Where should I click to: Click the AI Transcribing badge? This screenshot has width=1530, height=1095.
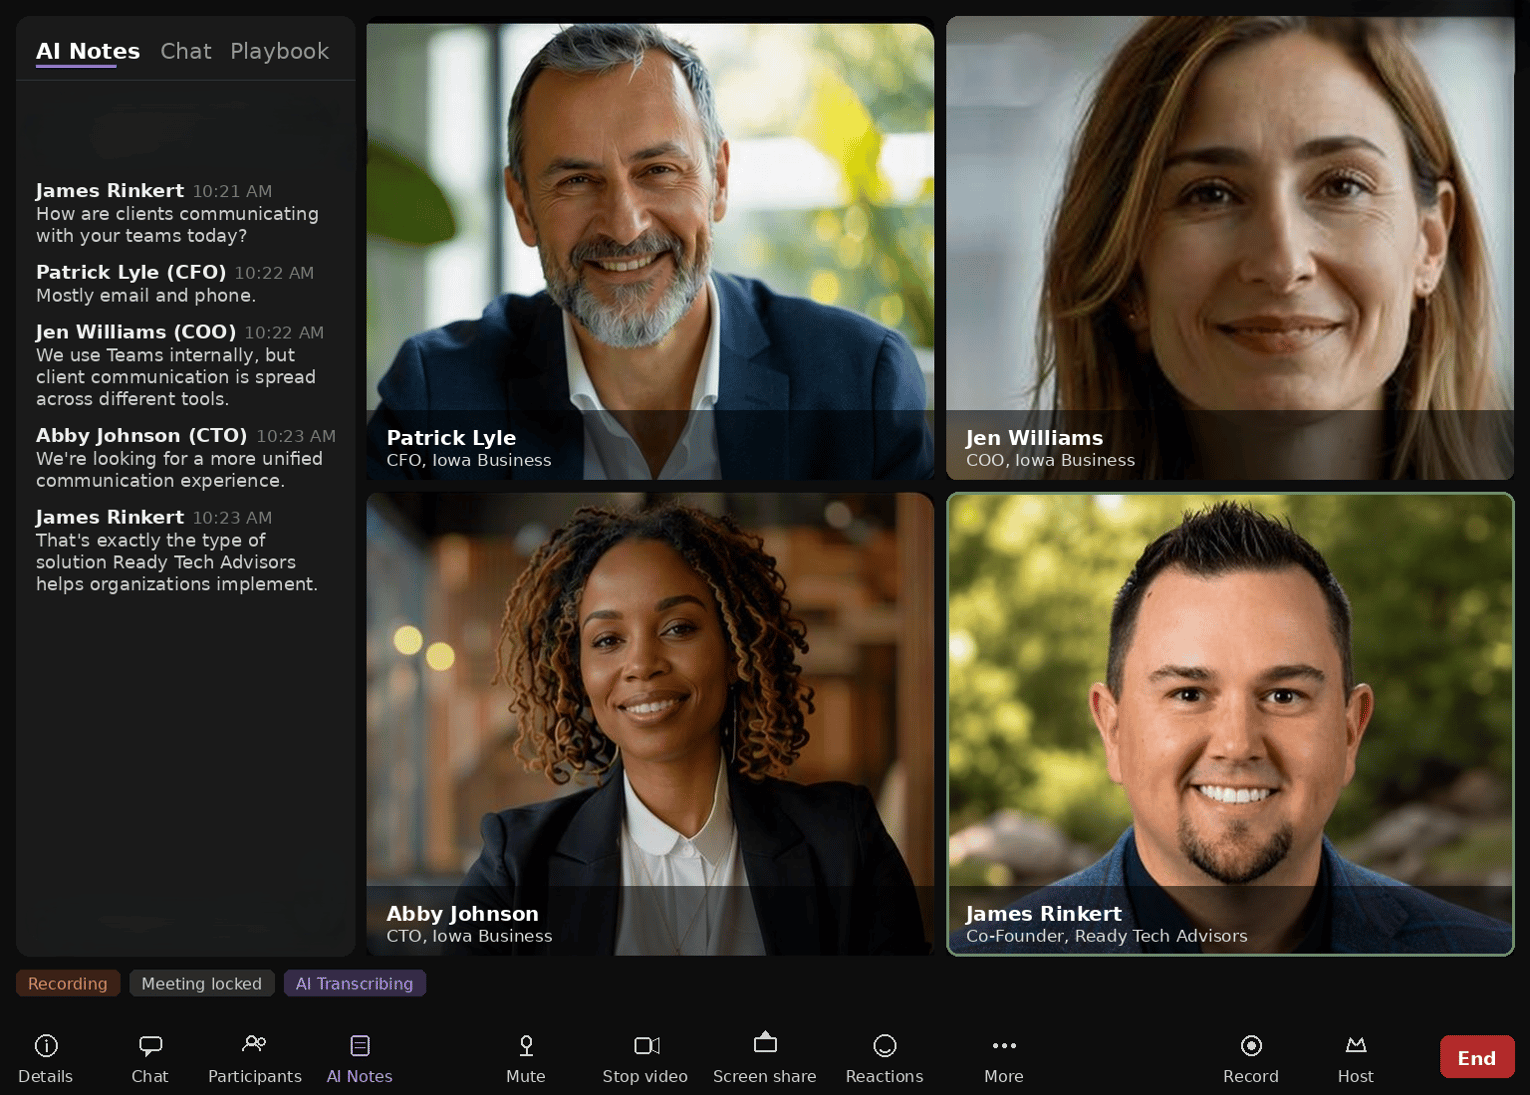[x=355, y=984]
